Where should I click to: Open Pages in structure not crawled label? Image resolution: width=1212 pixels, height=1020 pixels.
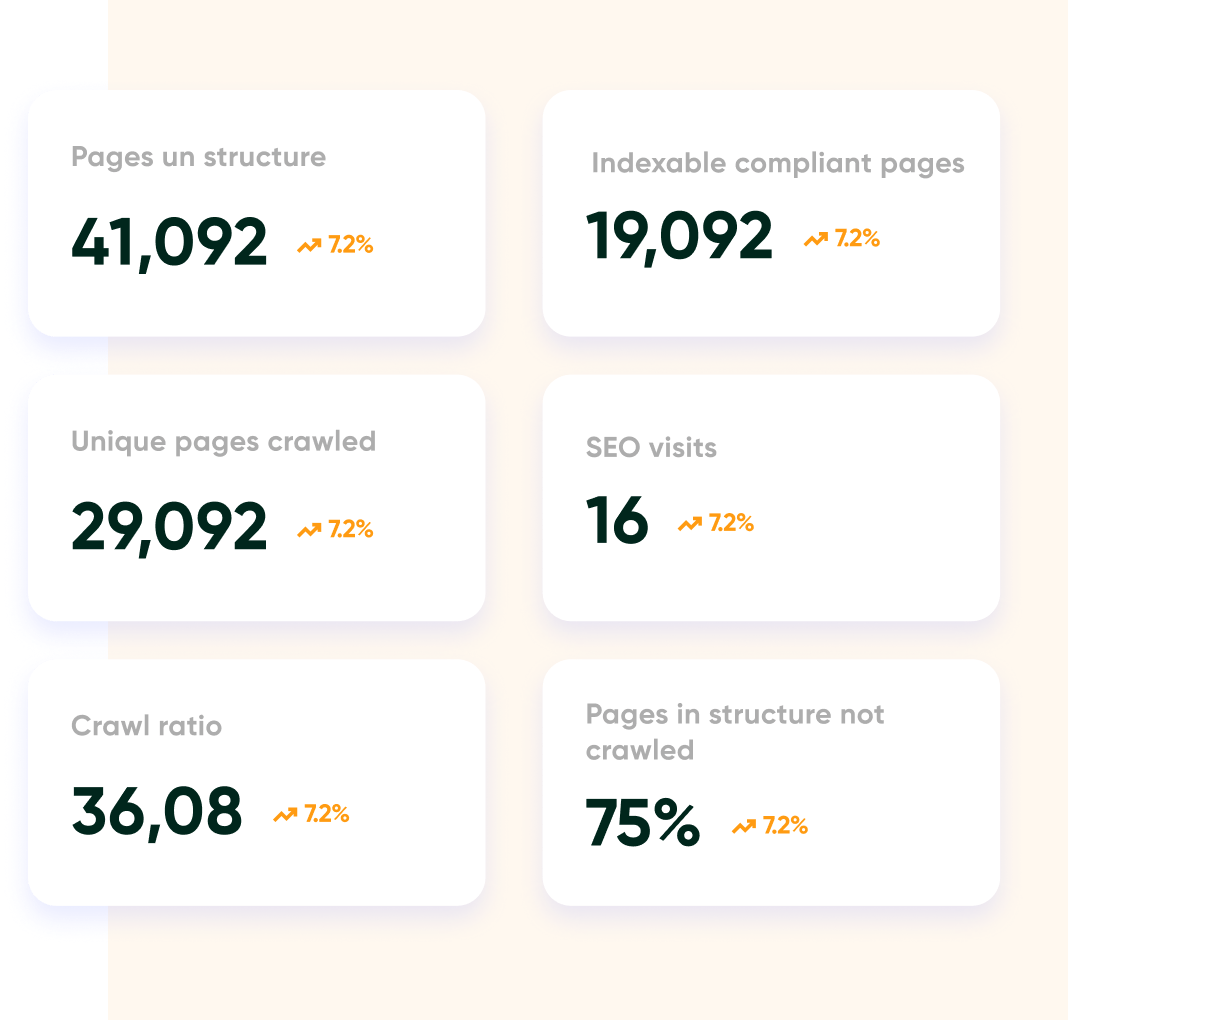coord(734,732)
